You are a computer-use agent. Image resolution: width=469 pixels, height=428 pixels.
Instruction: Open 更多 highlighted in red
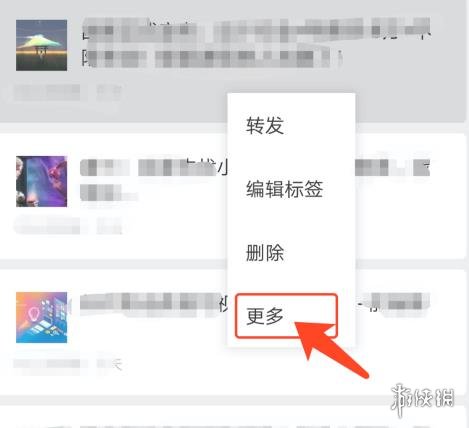coord(286,316)
